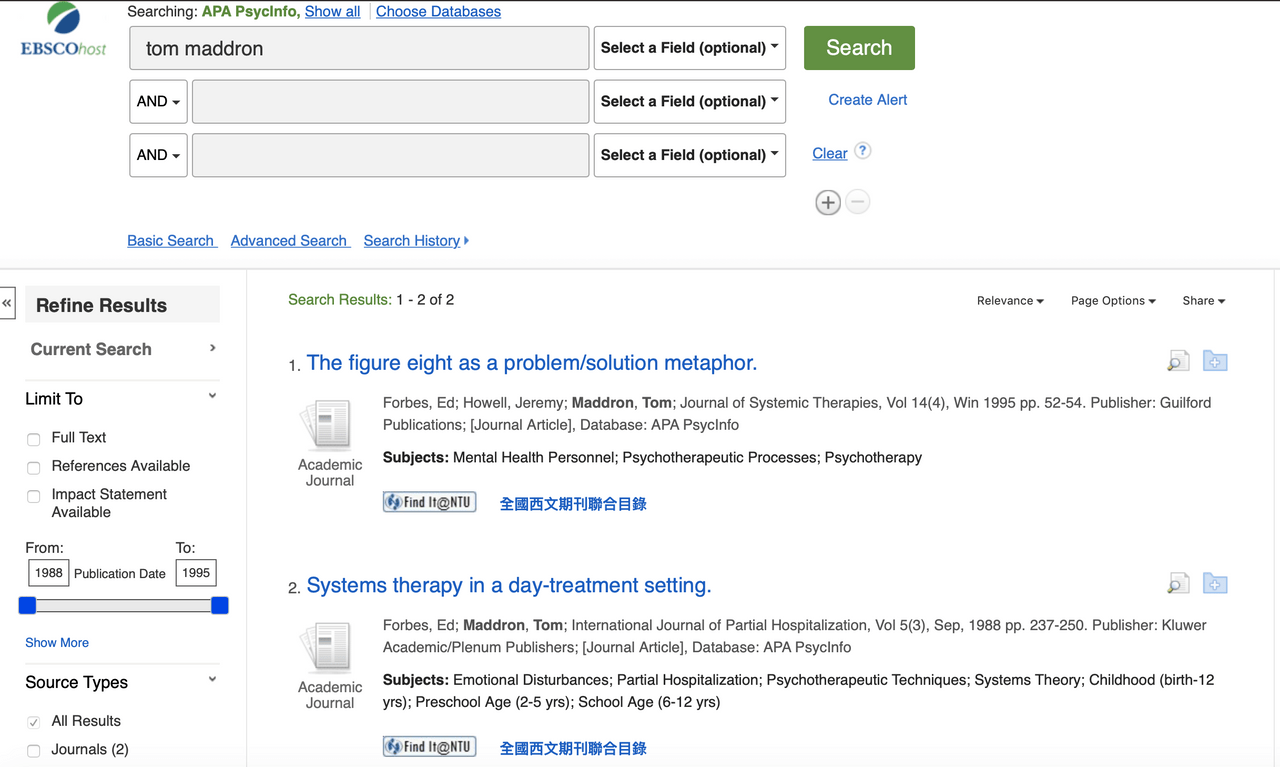Switch to Advanced Search
Image resolution: width=1280 pixels, height=767 pixels.
click(290, 240)
